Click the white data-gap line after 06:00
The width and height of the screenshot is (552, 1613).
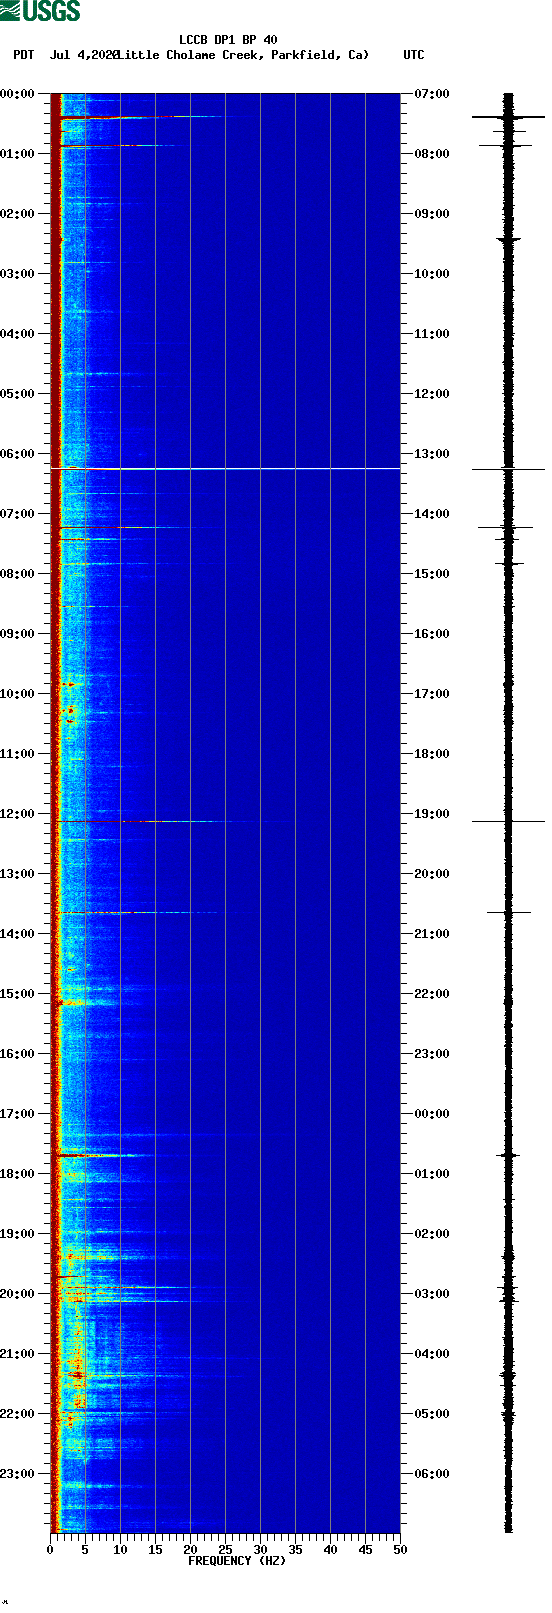(x=225, y=468)
